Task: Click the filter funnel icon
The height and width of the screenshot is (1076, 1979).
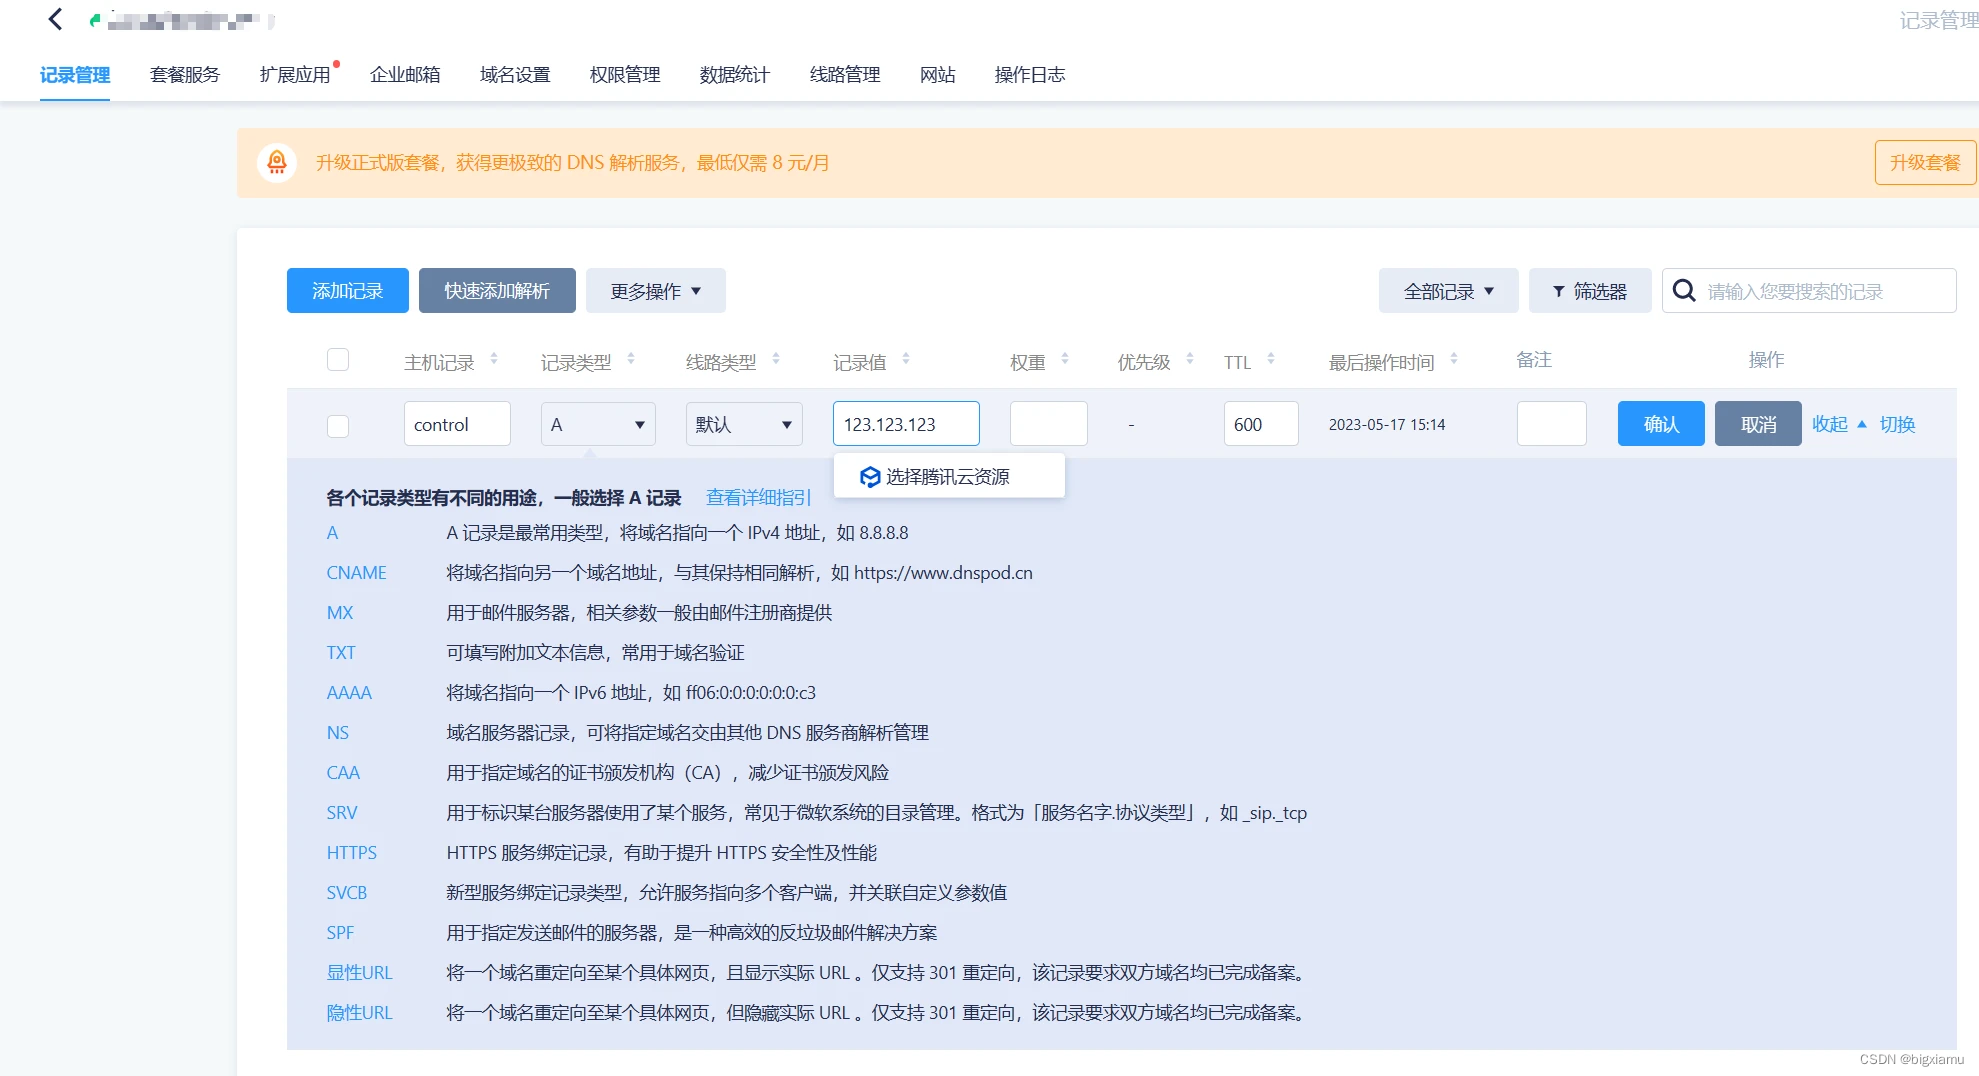Action: 1558,291
